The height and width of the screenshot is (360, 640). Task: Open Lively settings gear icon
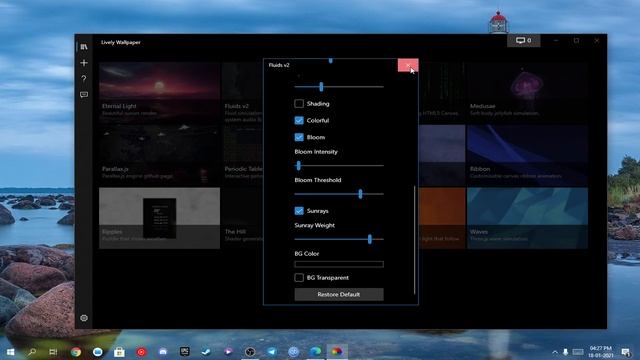coord(84,318)
